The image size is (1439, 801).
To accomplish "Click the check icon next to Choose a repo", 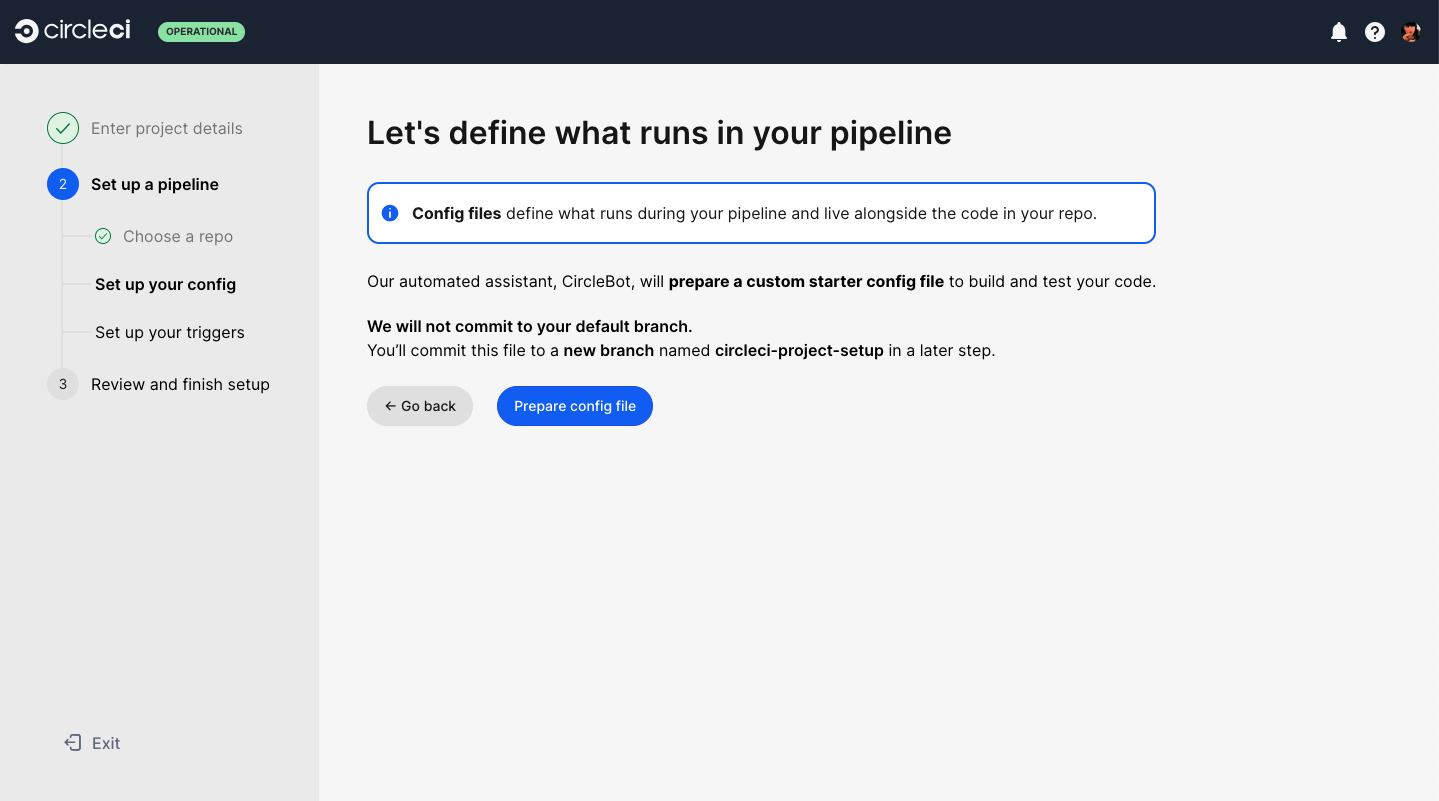I will tap(103, 236).
